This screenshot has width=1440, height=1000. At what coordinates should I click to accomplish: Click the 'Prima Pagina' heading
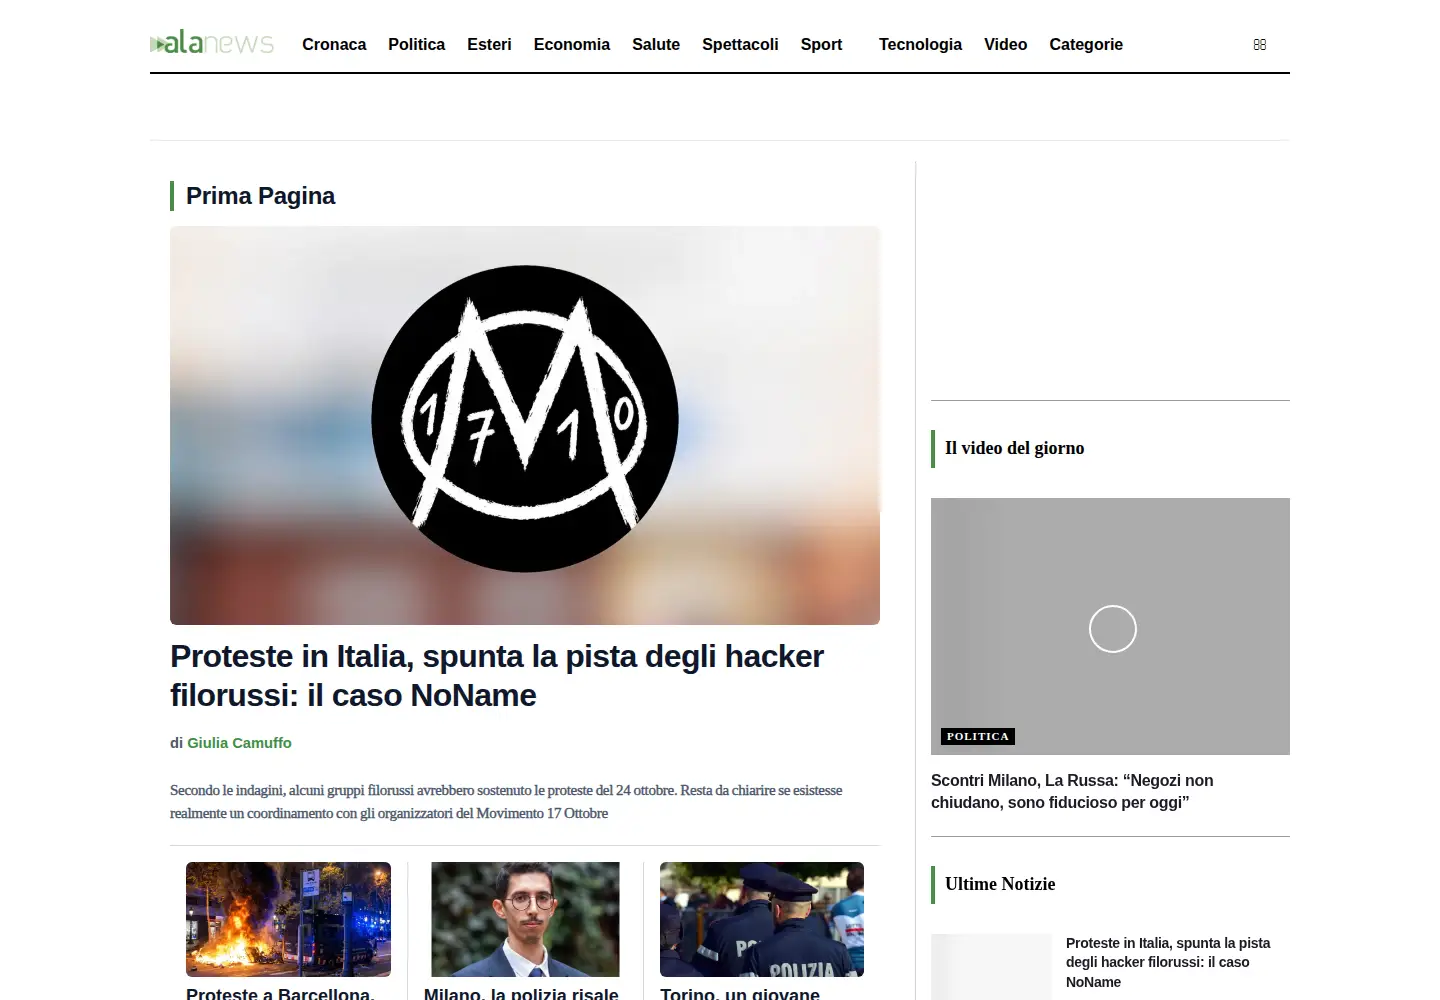tap(260, 196)
